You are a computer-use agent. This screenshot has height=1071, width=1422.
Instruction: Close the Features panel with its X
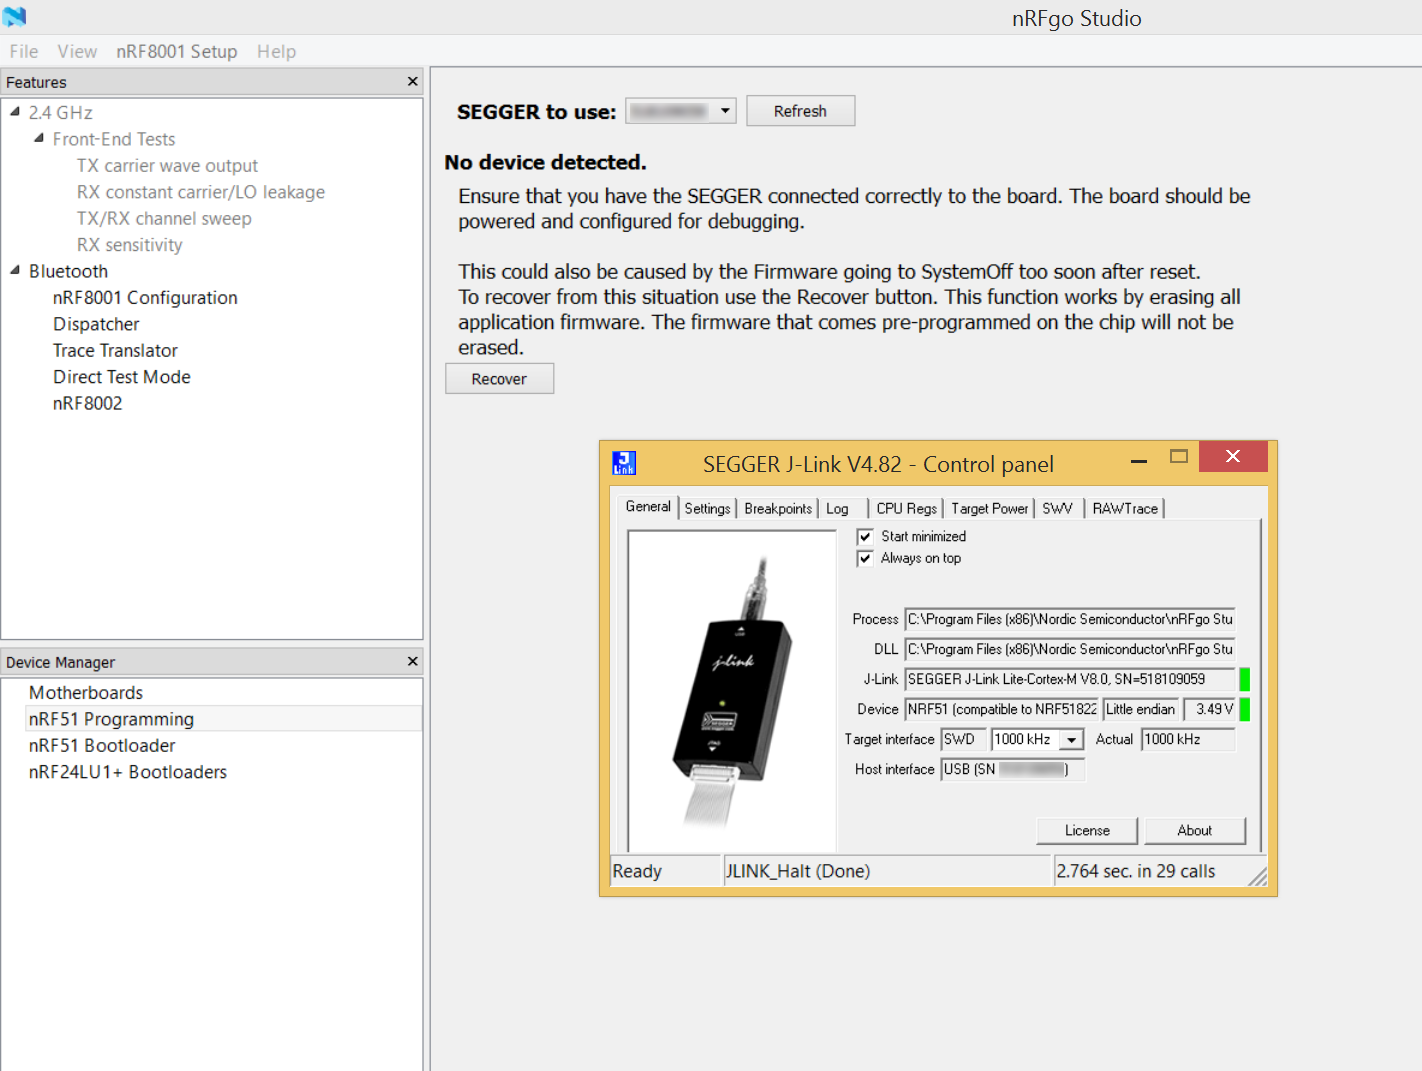[x=413, y=81]
